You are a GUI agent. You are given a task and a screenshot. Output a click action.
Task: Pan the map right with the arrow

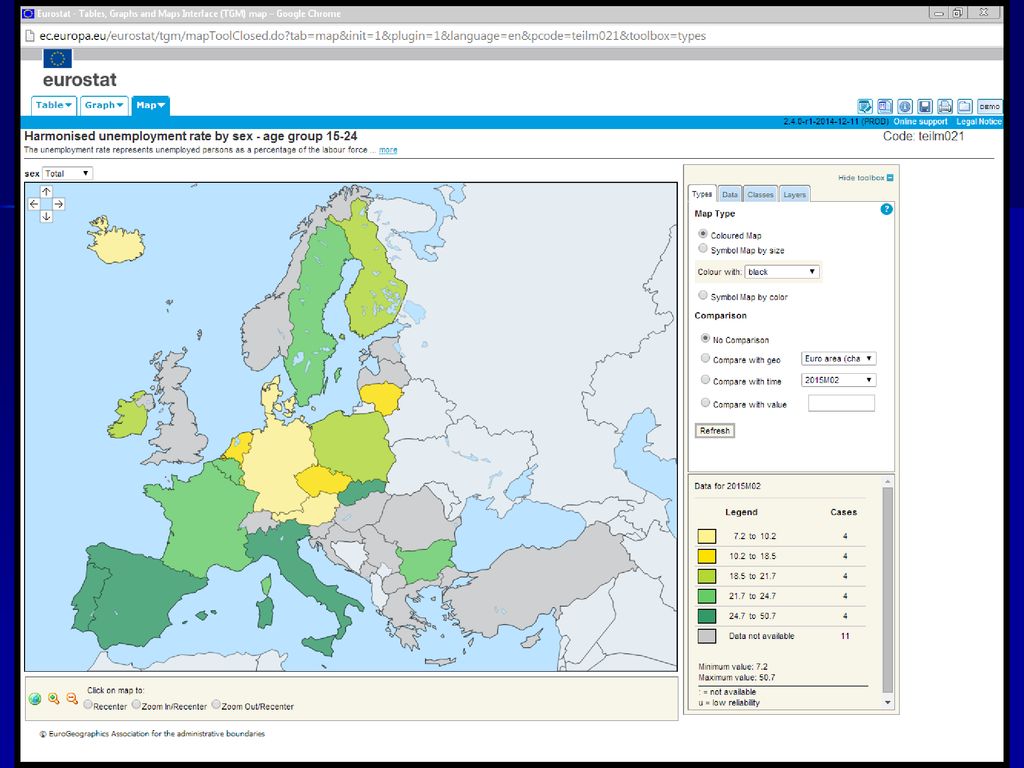[x=58, y=204]
